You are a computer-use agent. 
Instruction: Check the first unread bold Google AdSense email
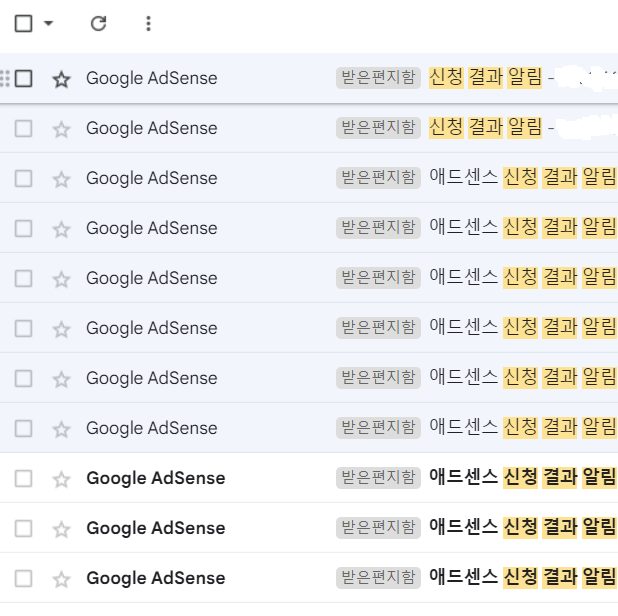pyautogui.click(x=23, y=478)
